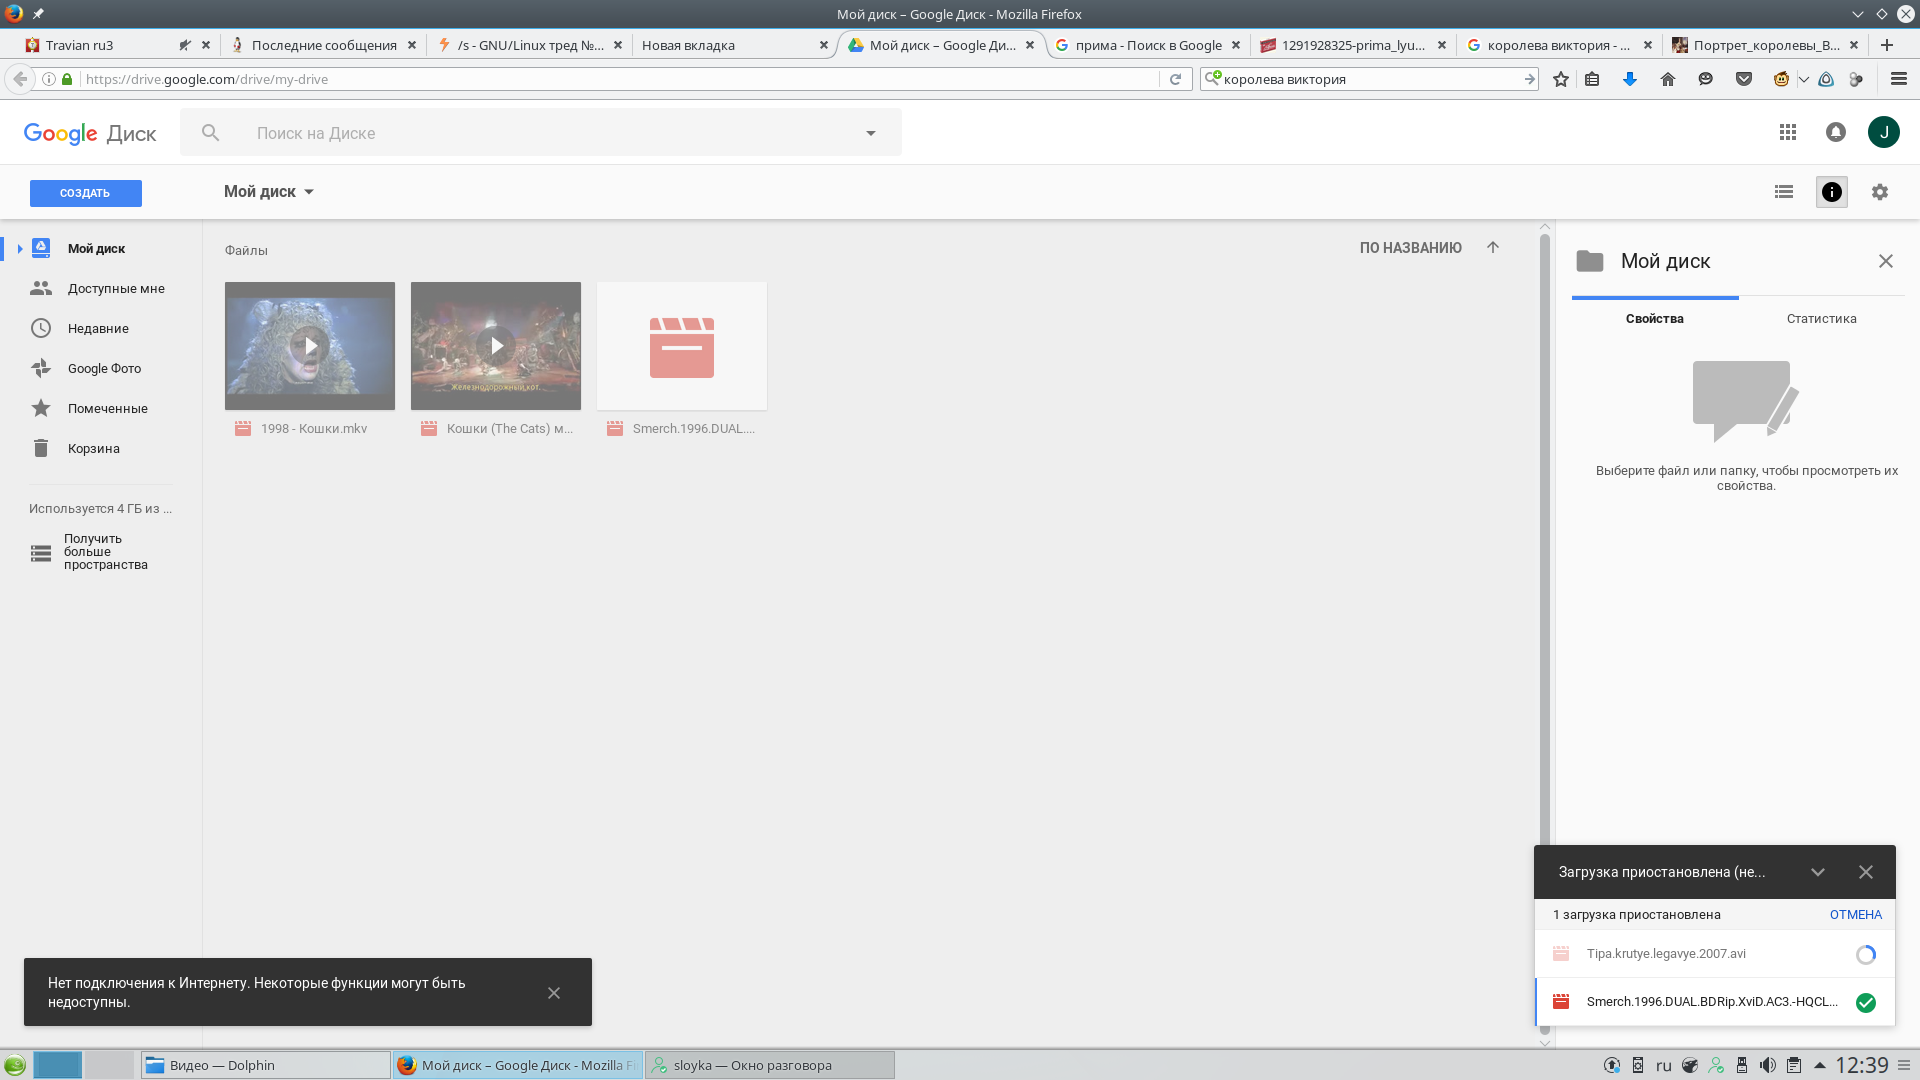Expand the Drive search options

pos(871,133)
